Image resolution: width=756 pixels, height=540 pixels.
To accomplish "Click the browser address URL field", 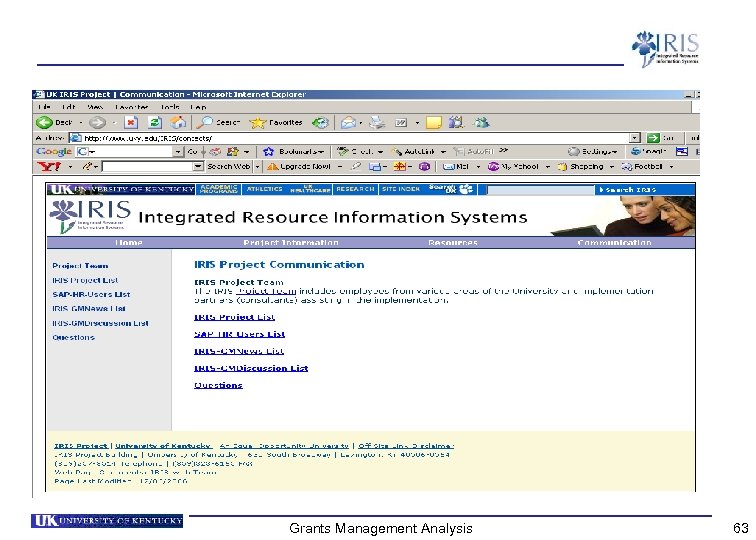I will [355, 138].
